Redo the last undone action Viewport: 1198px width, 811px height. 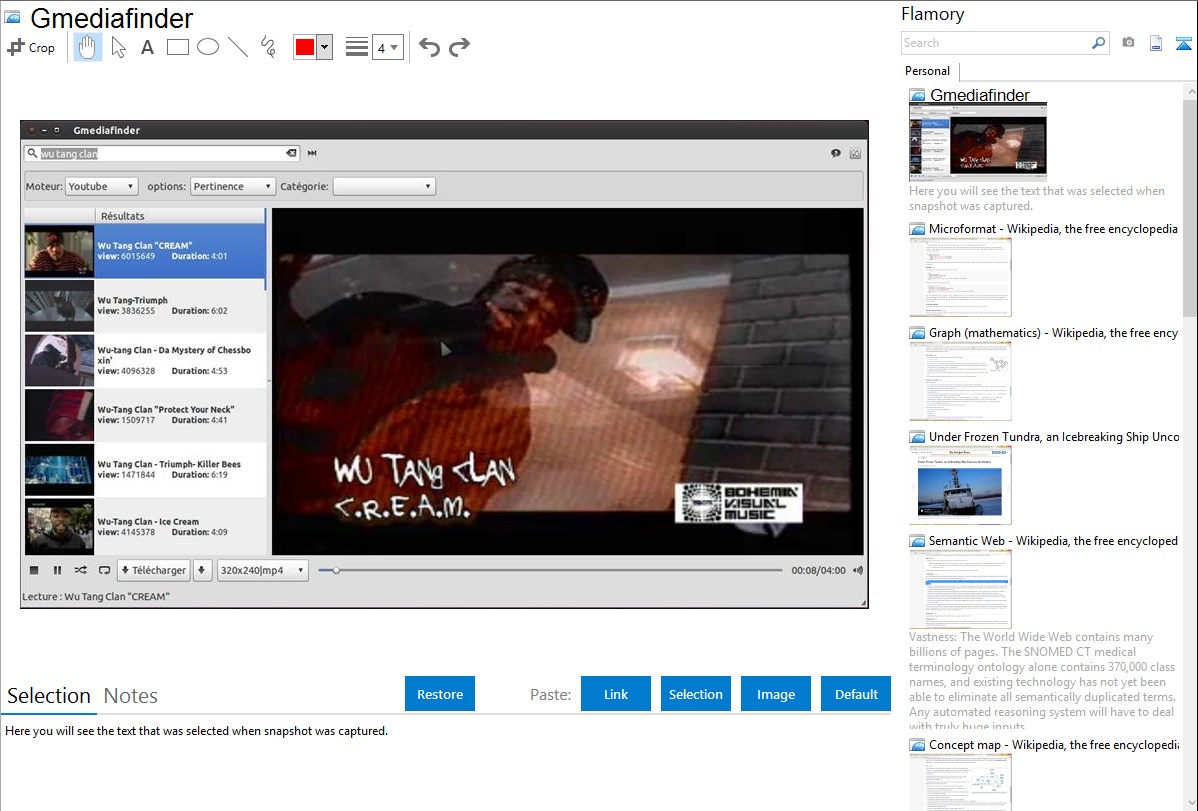(459, 47)
